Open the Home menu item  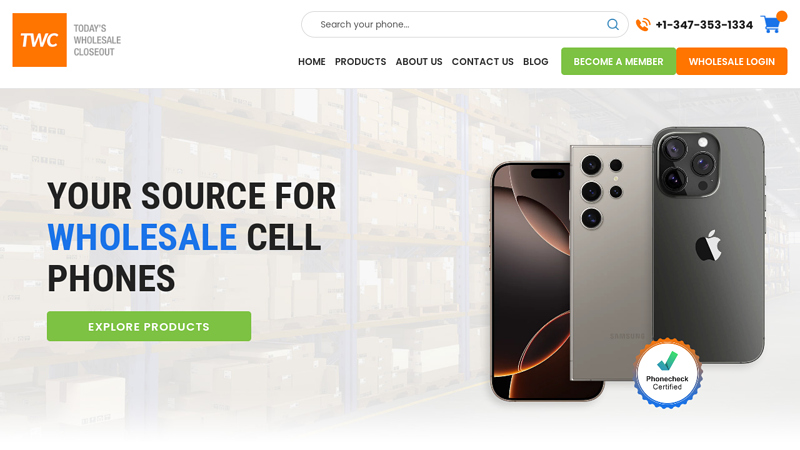click(x=312, y=62)
